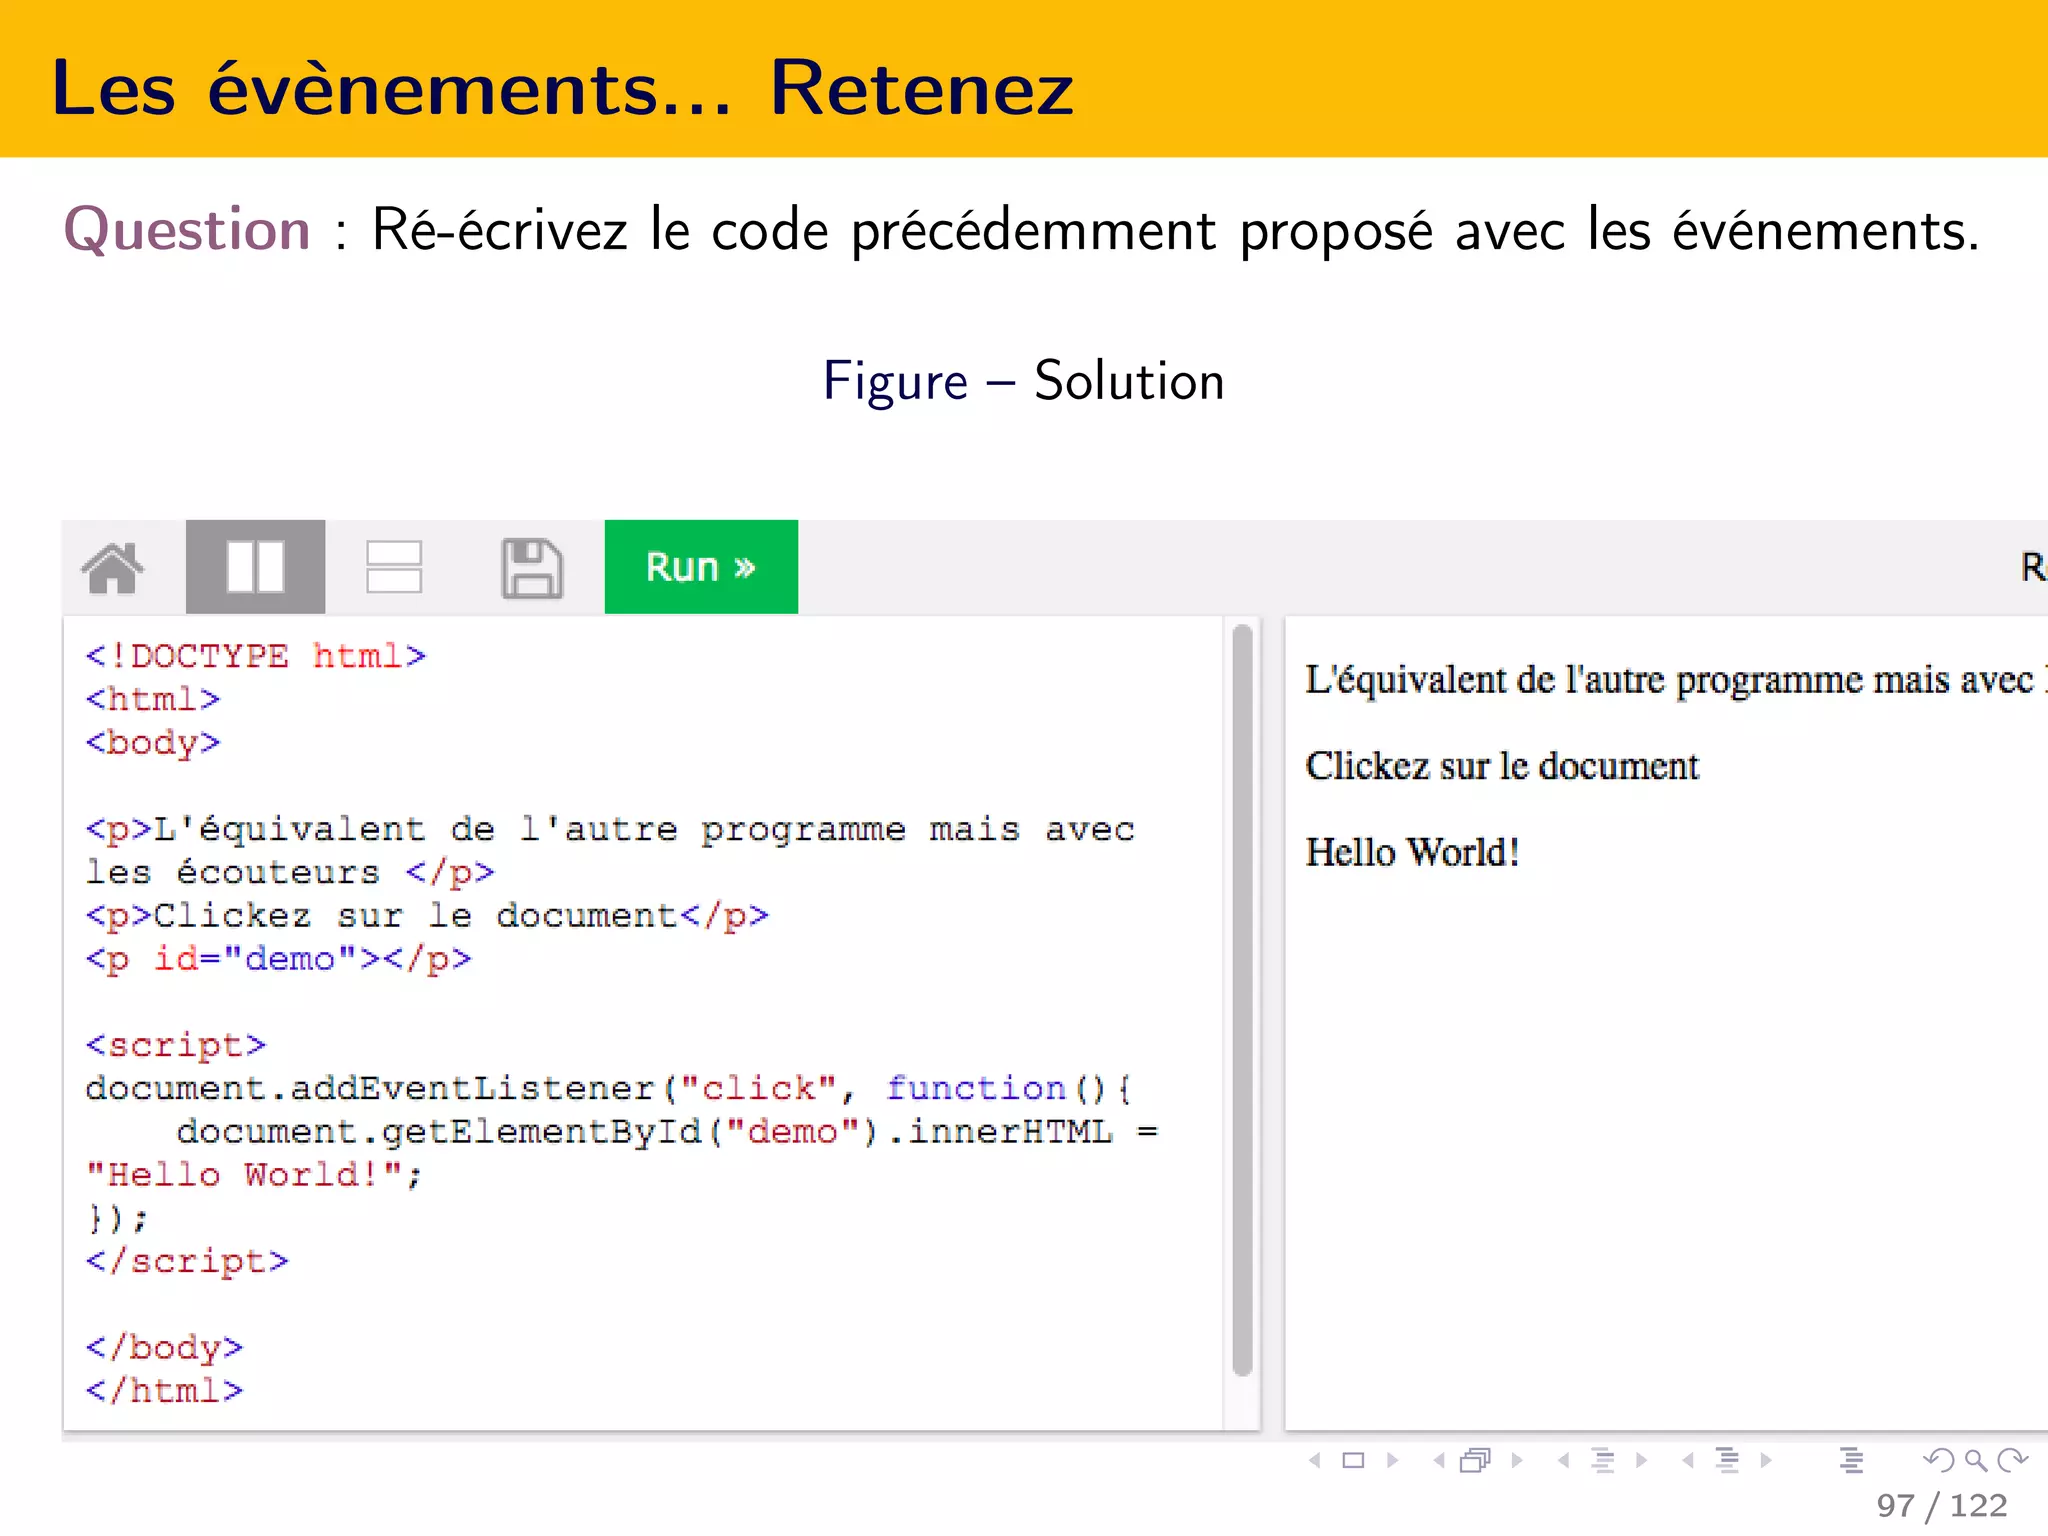This screenshot has height=1536, width=2048.
Task: Click the opening '<body>' tag line
Action: pyautogui.click(x=153, y=743)
